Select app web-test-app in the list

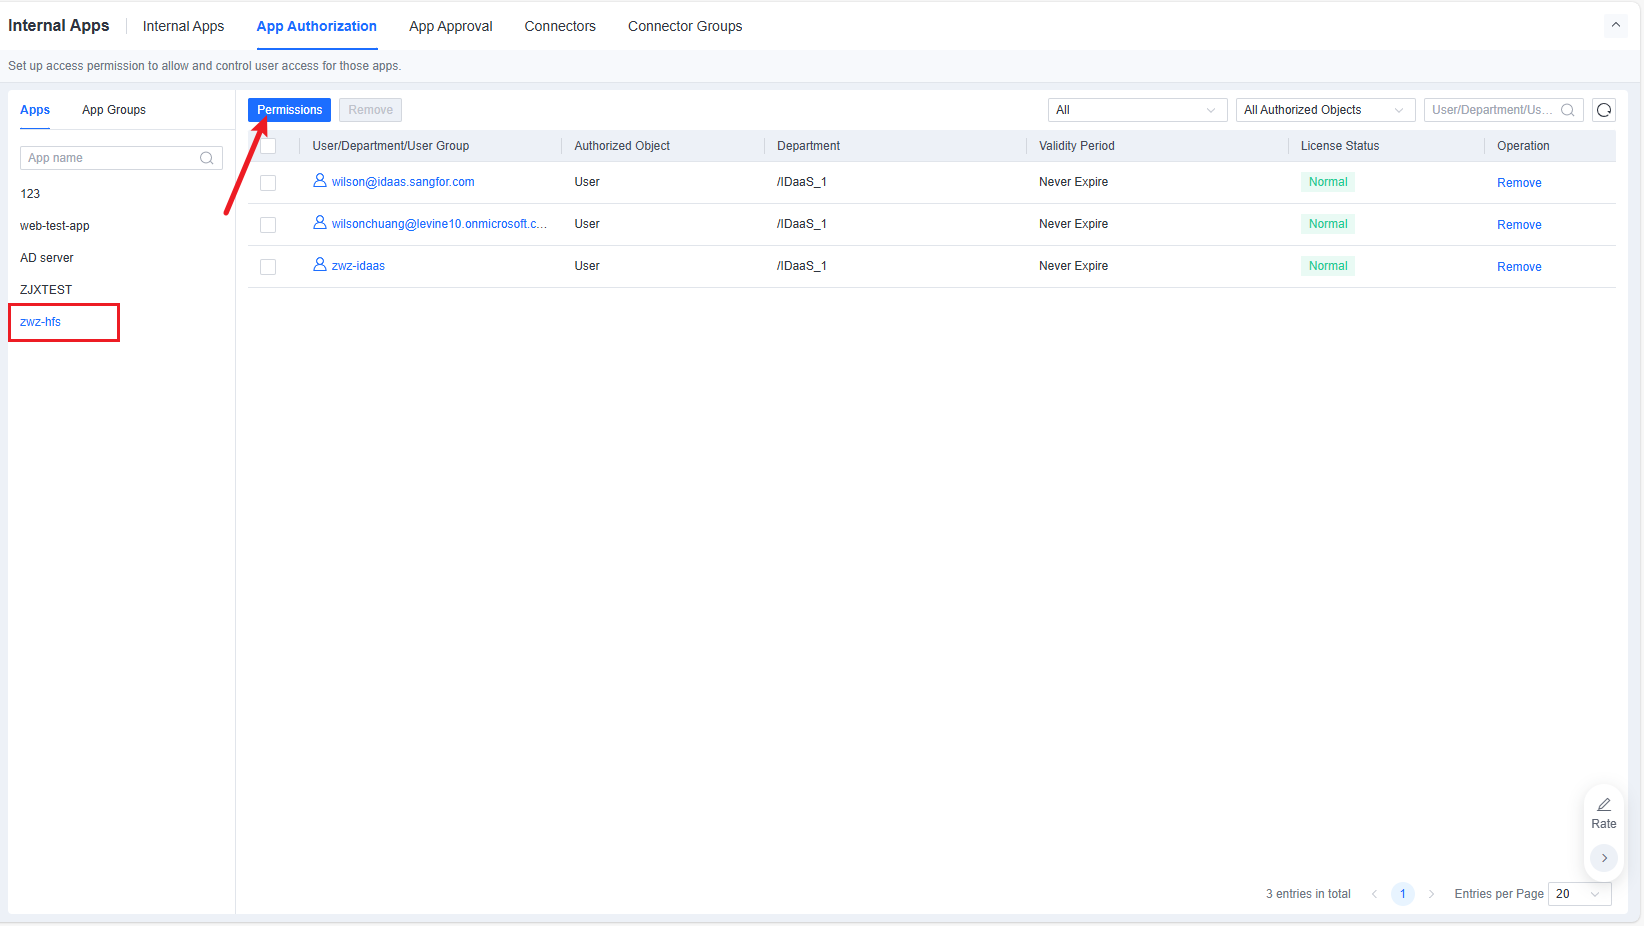tap(55, 226)
